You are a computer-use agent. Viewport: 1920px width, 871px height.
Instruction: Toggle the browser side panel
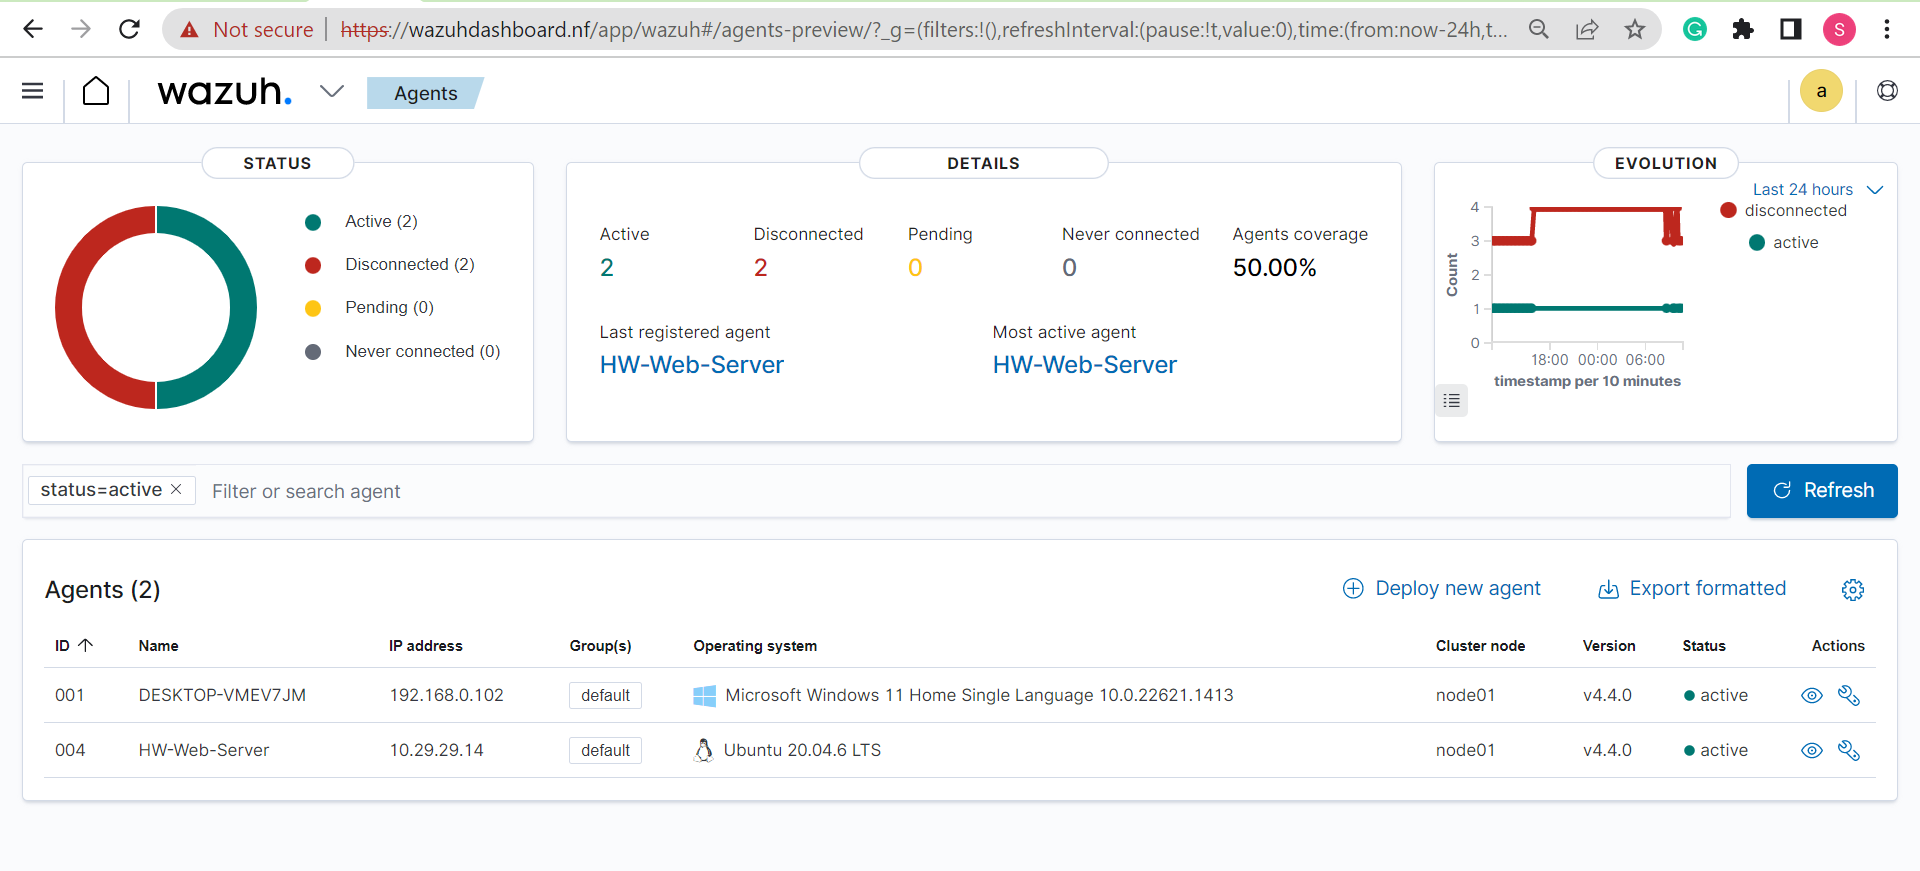(1791, 29)
